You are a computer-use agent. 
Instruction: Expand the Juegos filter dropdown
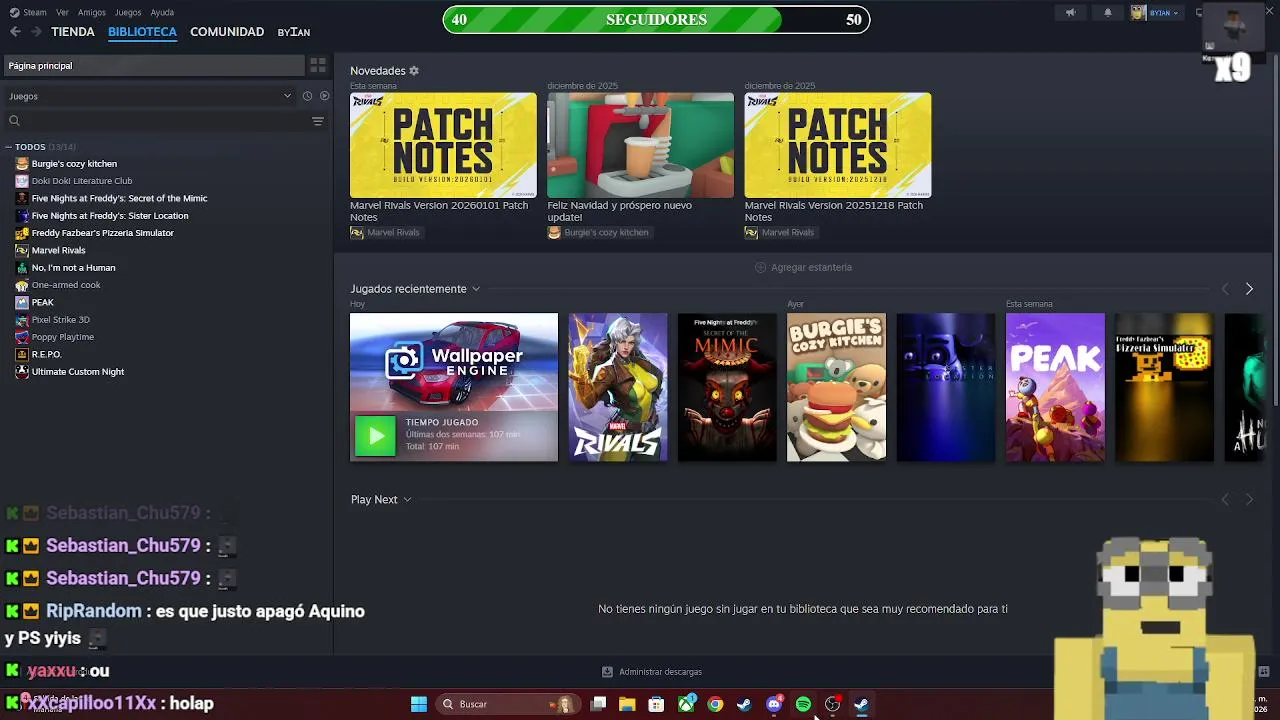click(150, 96)
